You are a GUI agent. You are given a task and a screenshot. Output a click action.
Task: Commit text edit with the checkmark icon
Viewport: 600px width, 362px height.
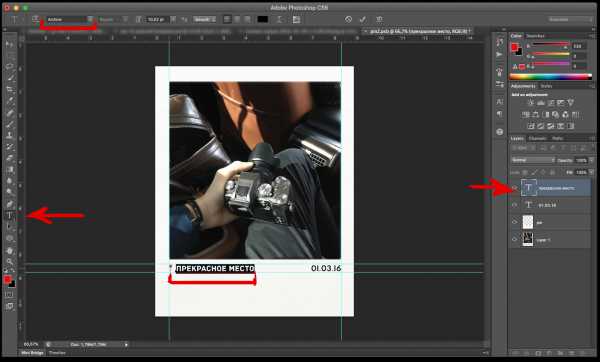click(x=363, y=19)
